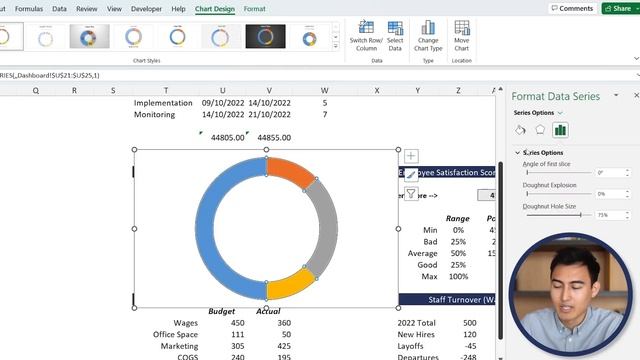
Task: Click the Layoffs value -45
Action: tap(470, 346)
